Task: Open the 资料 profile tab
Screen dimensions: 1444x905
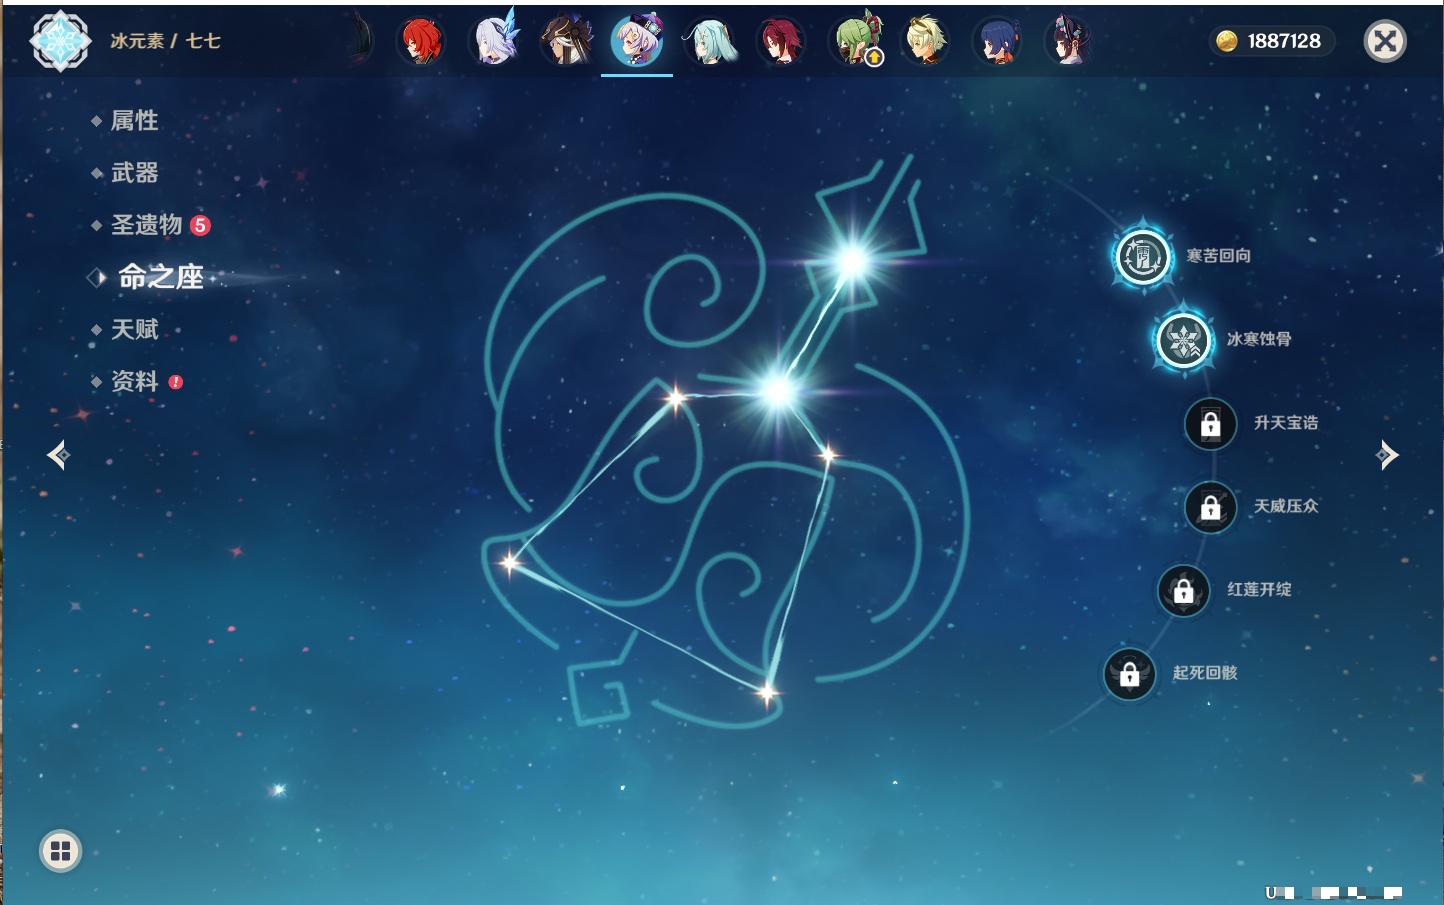Action: pyautogui.click(x=134, y=381)
